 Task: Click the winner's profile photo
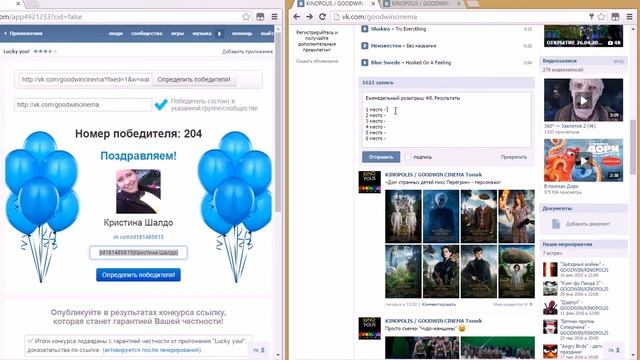click(x=138, y=191)
